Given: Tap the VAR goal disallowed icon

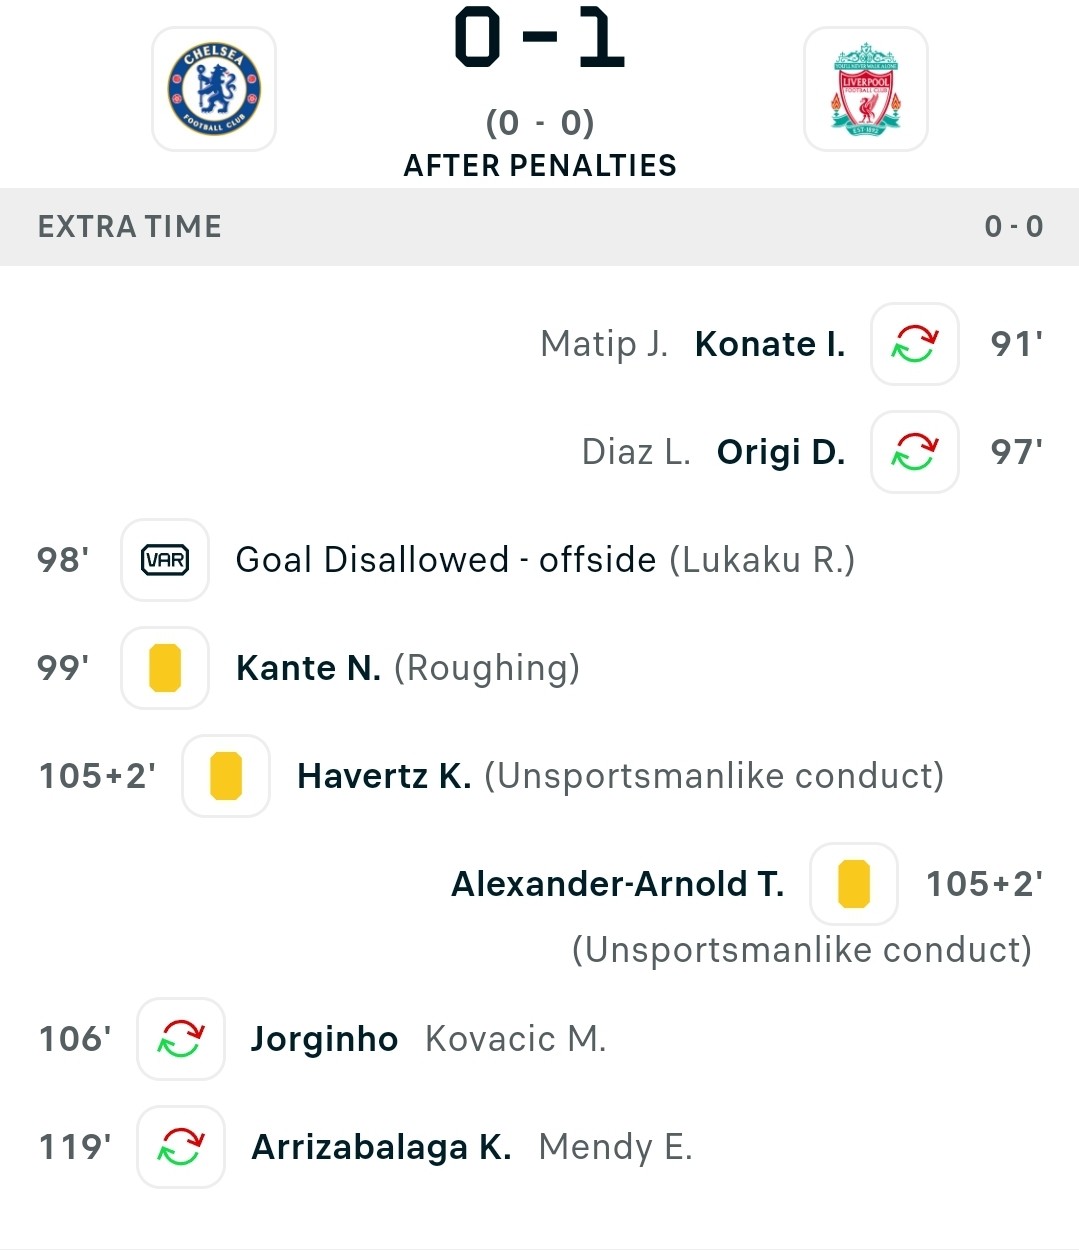Looking at the screenshot, I should (x=165, y=560).
